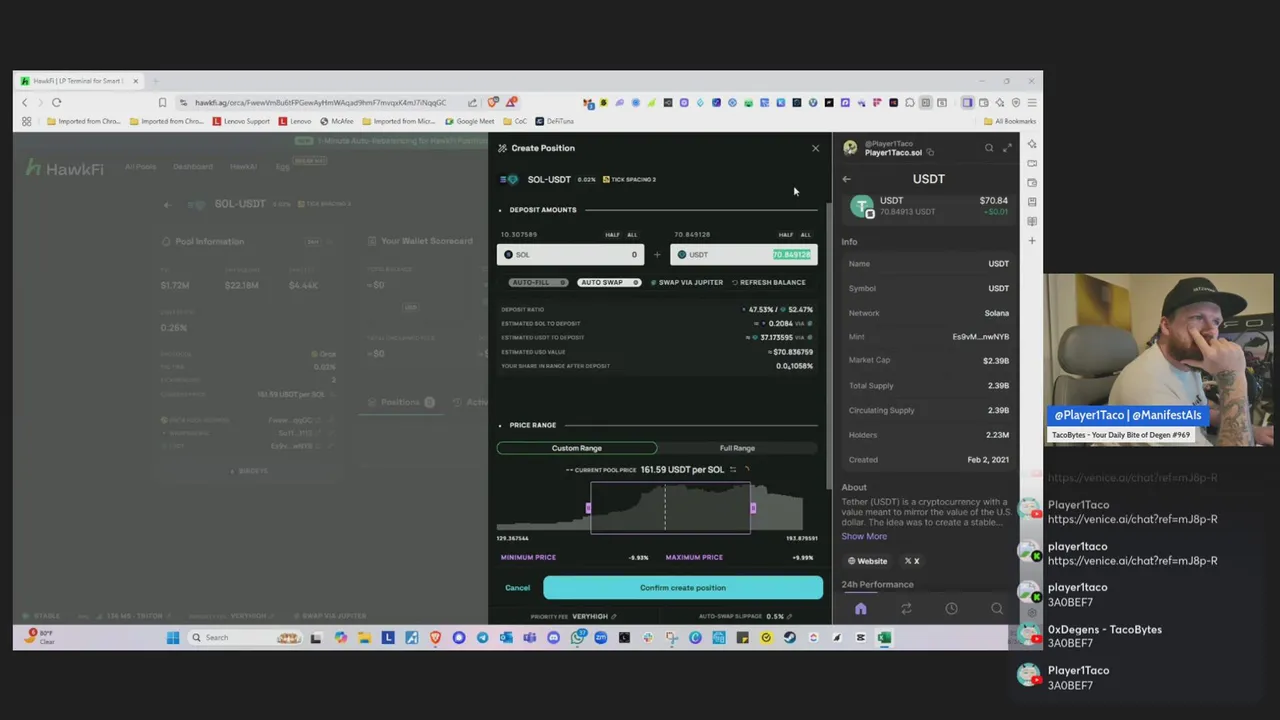Click the USDT amount input field

[743, 255]
